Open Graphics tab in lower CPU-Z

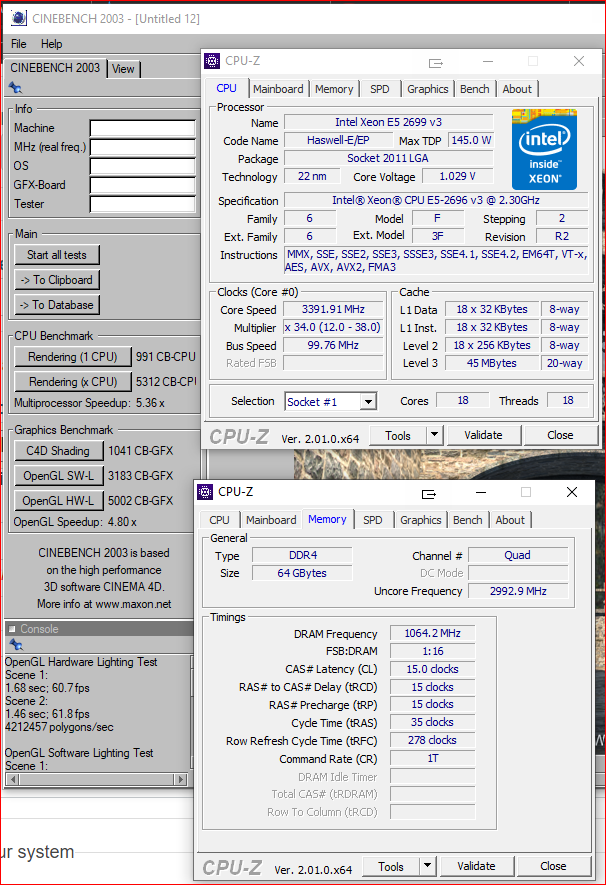click(420, 520)
